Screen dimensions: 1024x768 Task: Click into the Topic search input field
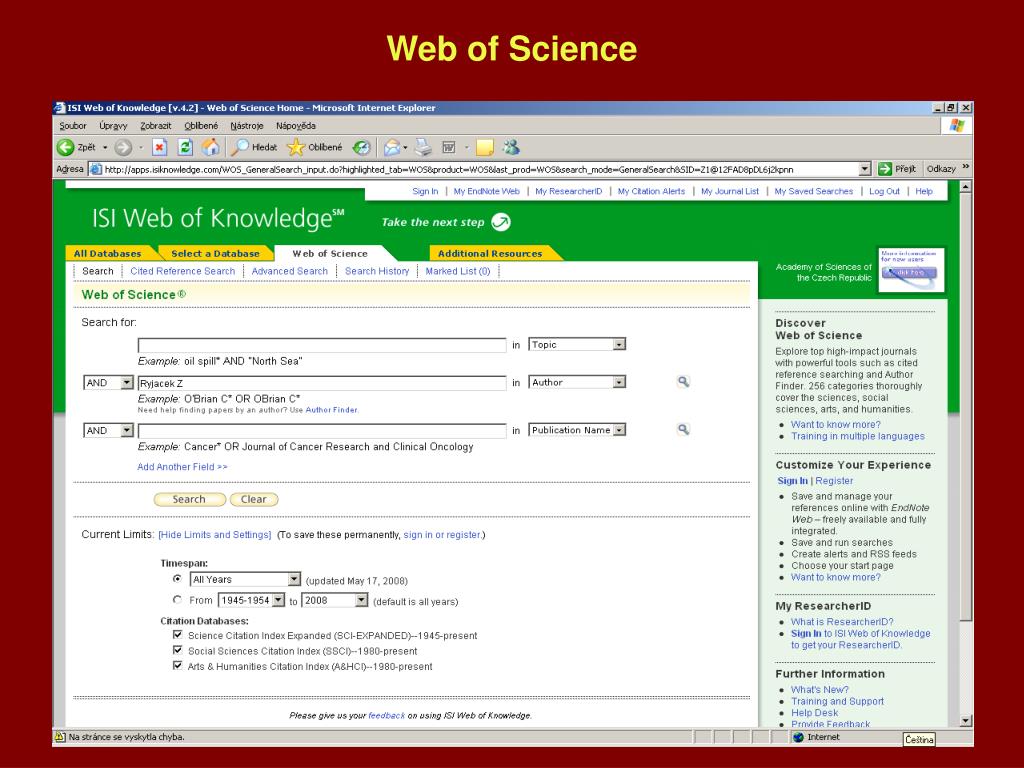point(322,345)
